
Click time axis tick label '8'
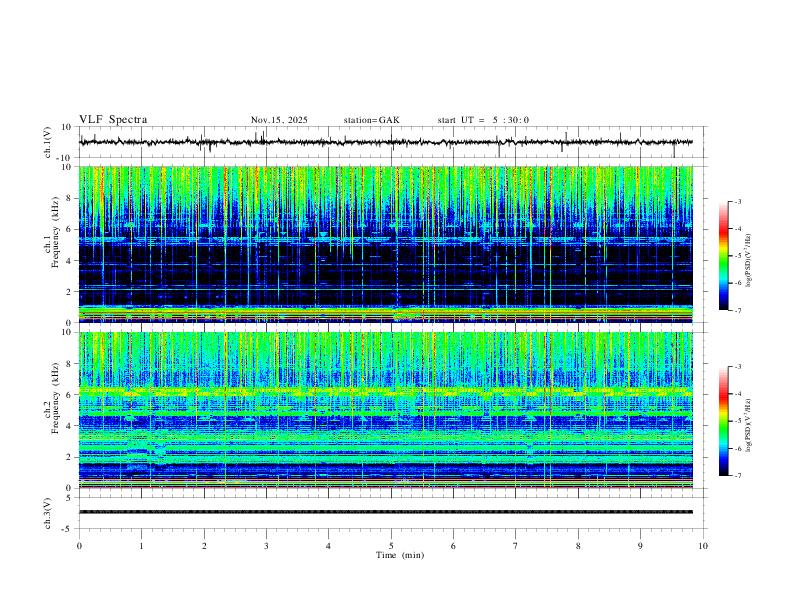578,546
